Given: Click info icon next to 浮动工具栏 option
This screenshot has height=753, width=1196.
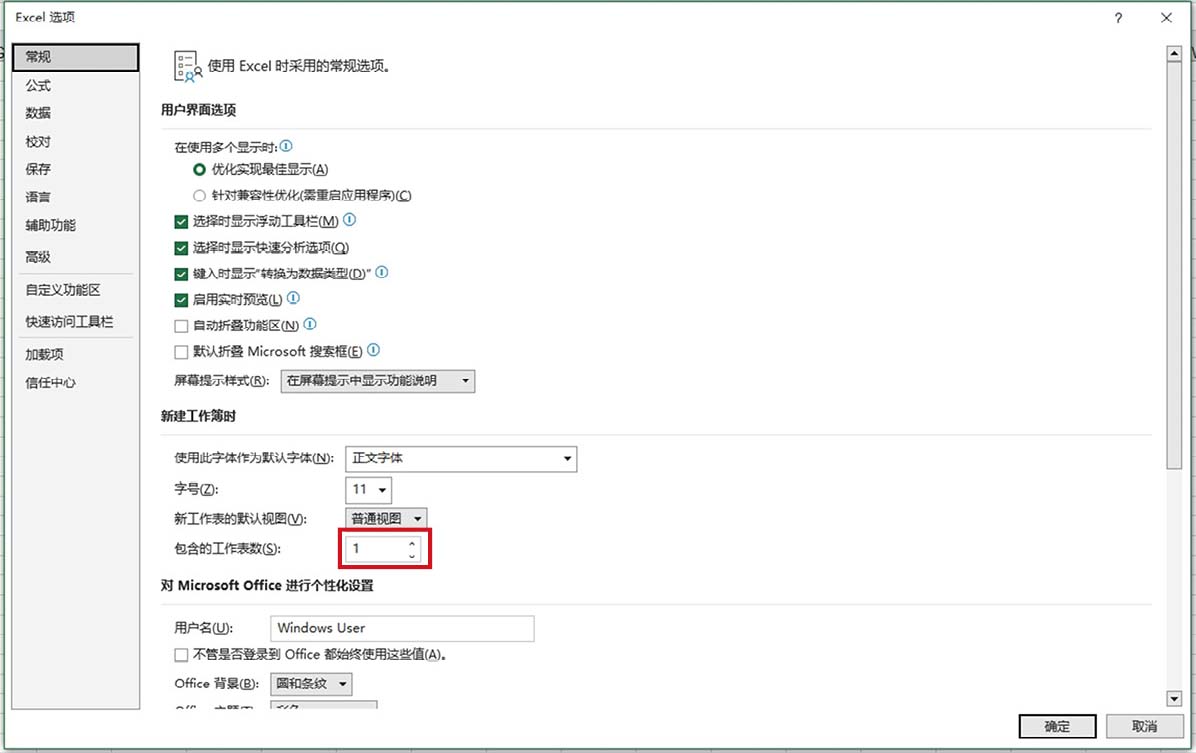Looking at the screenshot, I should coord(349,220).
